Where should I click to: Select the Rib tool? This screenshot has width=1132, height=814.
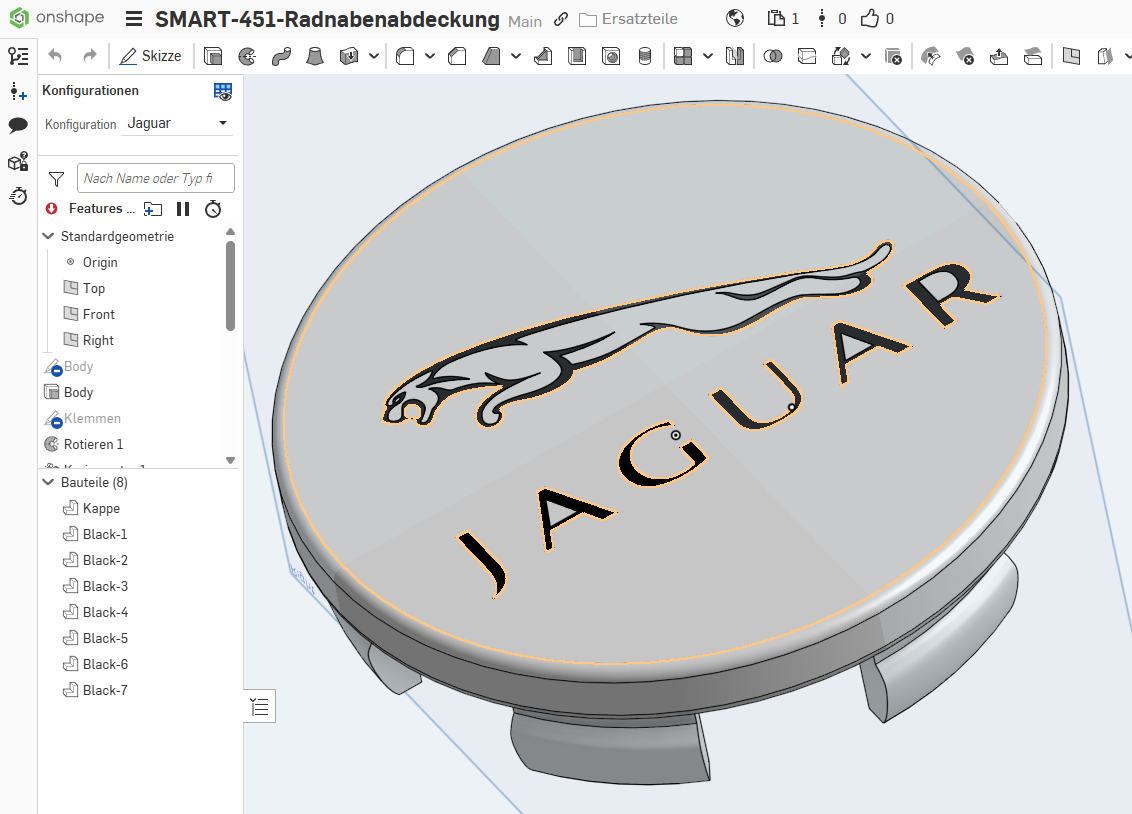click(543, 56)
